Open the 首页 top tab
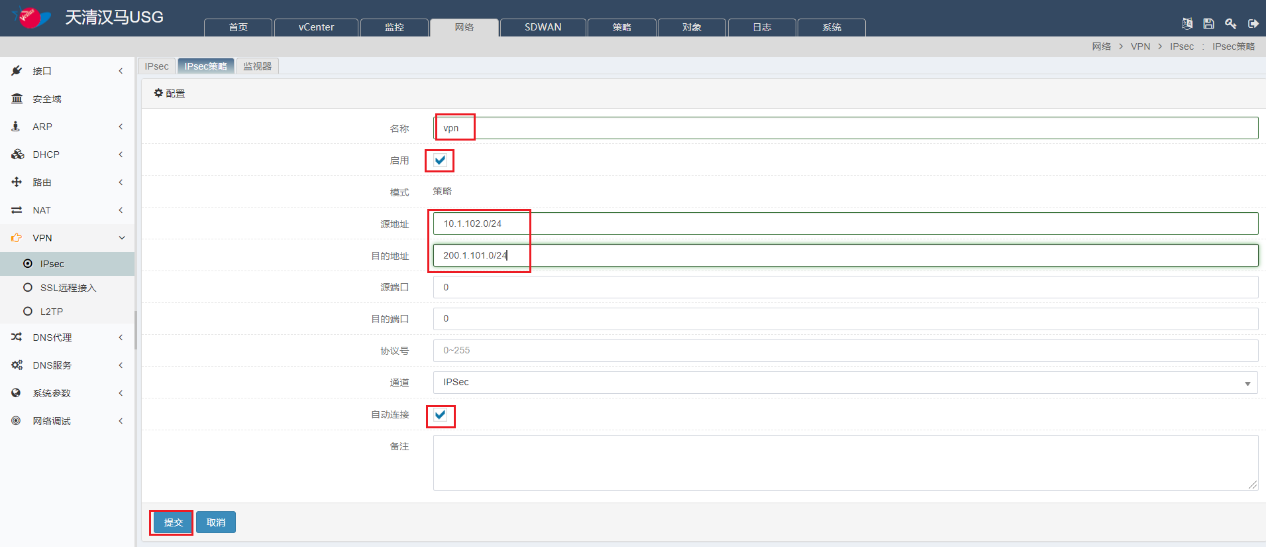The height and width of the screenshot is (547, 1266). point(237,27)
